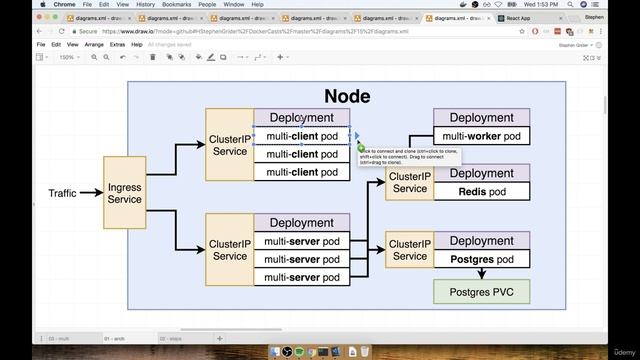This screenshot has height=360, width=640.
Task: Open draw.io Edit menu
Action: [x=56, y=44]
